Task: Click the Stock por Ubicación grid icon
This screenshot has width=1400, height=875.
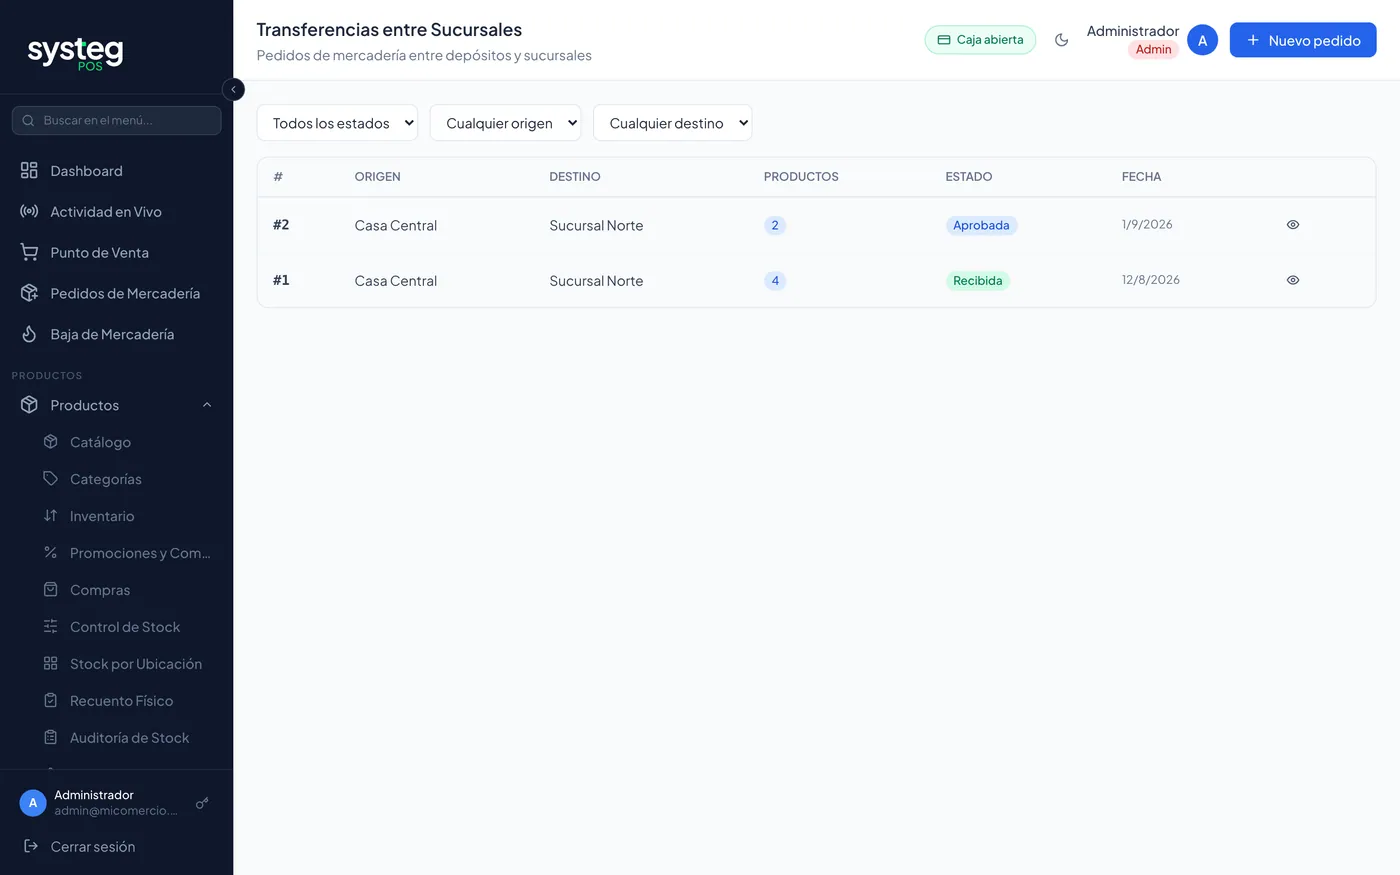Action: click(x=51, y=664)
